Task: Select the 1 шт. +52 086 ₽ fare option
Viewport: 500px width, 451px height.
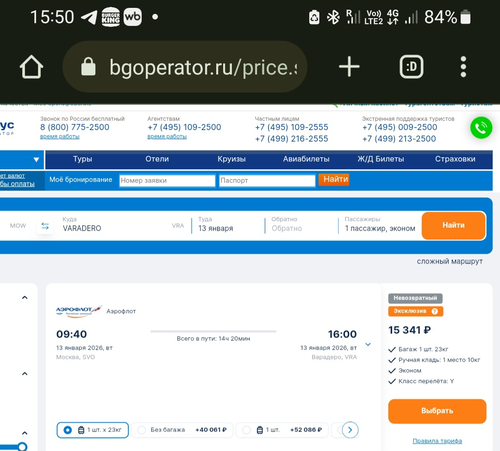Action: 282,430
